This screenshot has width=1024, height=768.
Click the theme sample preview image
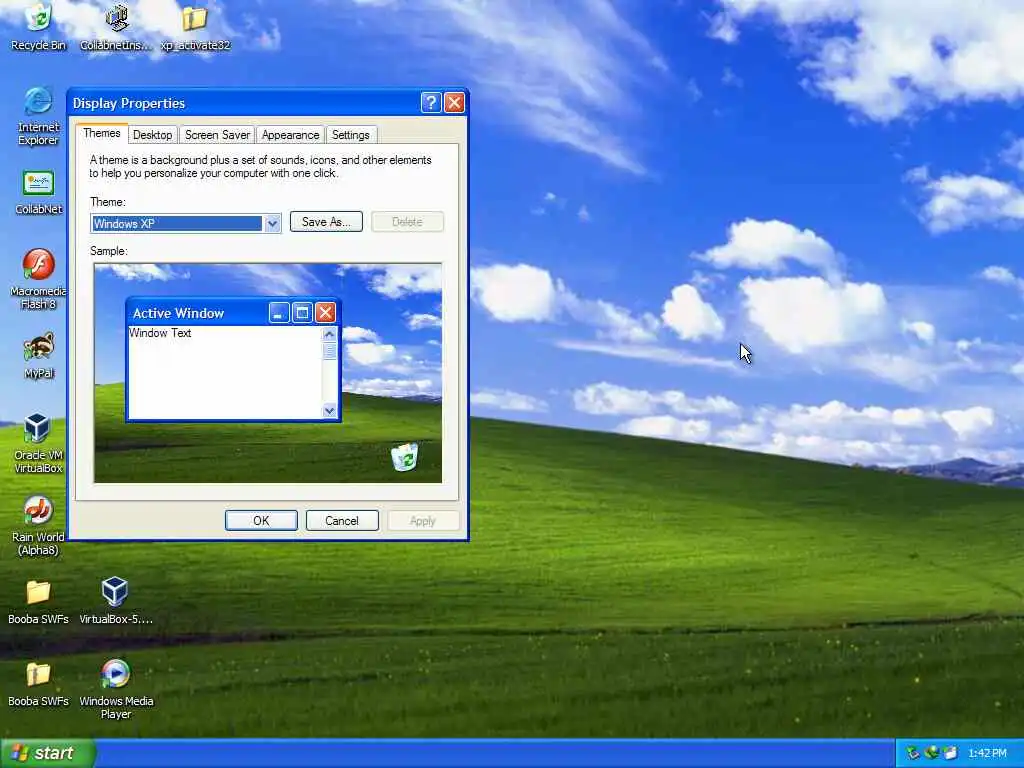tap(268, 373)
